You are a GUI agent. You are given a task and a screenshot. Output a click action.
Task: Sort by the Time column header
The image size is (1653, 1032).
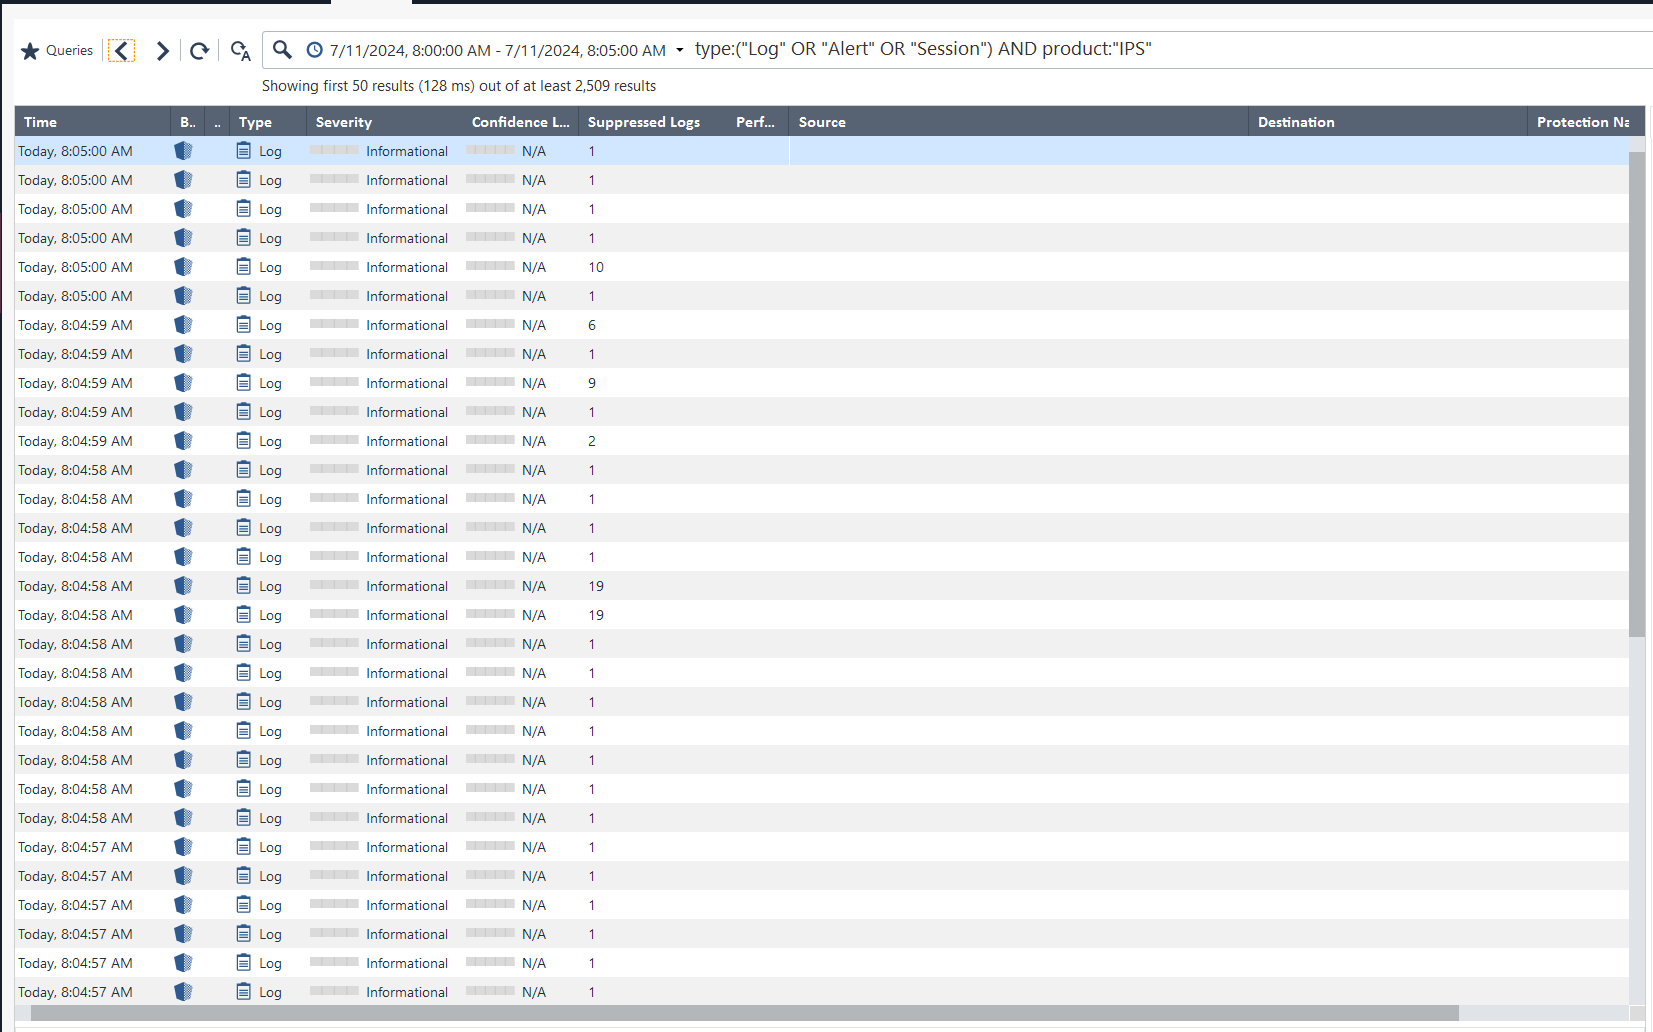[x=41, y=122]
